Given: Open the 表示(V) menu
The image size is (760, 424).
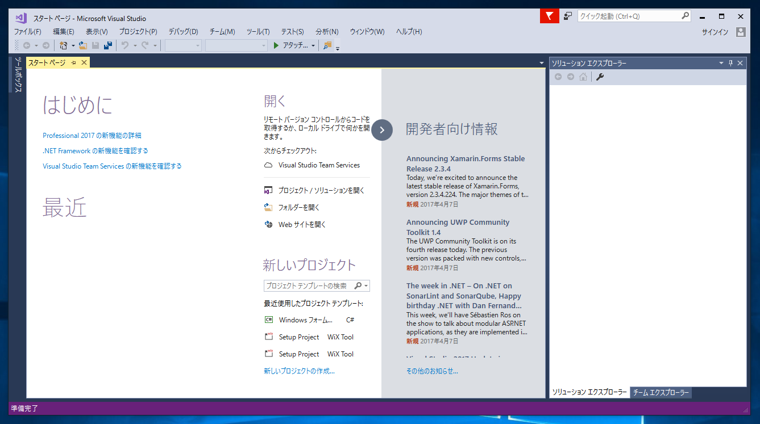Looking at the screenshot, I should pyautogui.click(x=97, y=31).
